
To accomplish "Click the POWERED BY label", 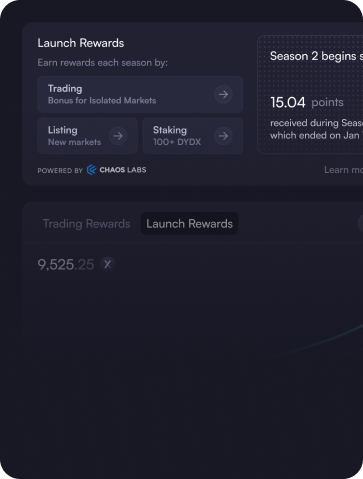I will pos(60,171).
